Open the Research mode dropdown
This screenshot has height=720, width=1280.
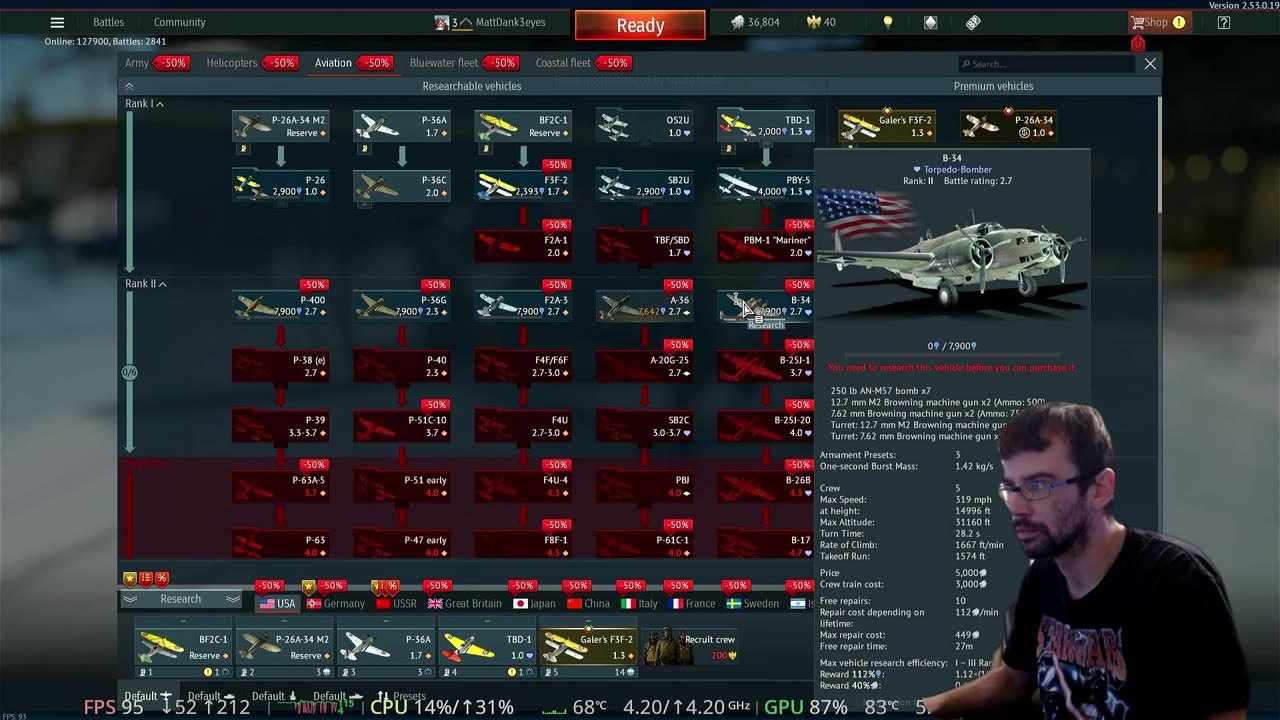pos(181,599)
